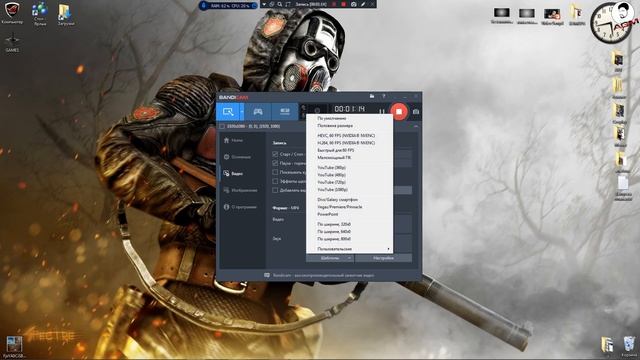Take a screenshot with camera icon

pos(416,111)
